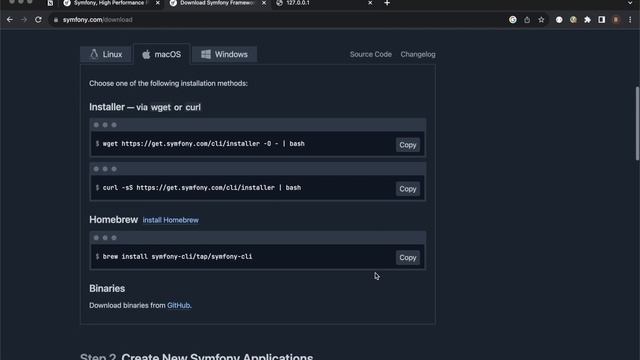
Task: Click the Homebrew heading
Action: [x=113, y=220]
